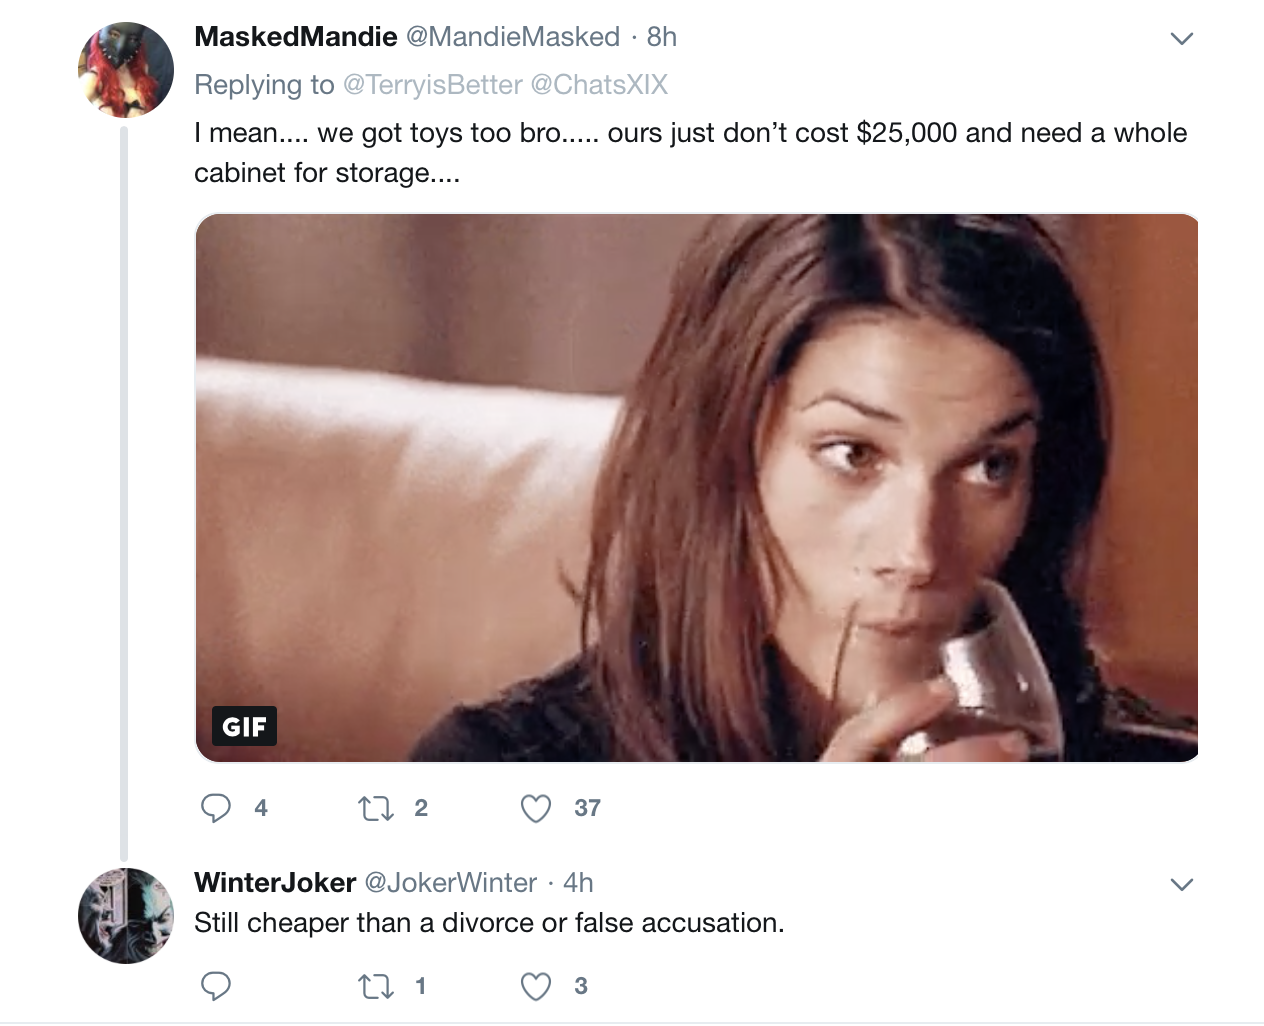Open the 8h timestamp of tweet

pos(662,37)
